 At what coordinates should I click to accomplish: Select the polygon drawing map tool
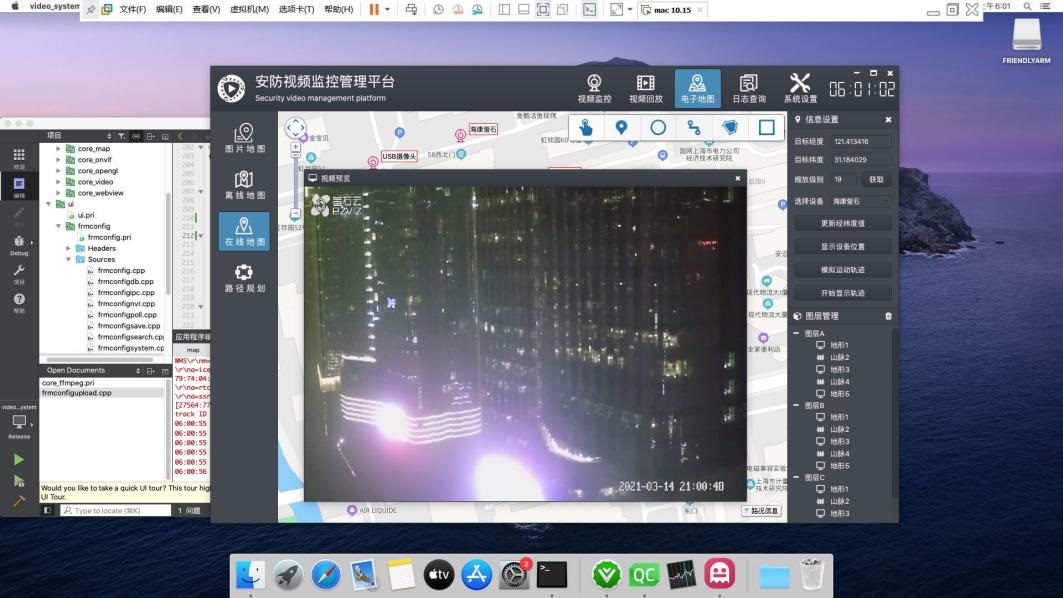730,128
